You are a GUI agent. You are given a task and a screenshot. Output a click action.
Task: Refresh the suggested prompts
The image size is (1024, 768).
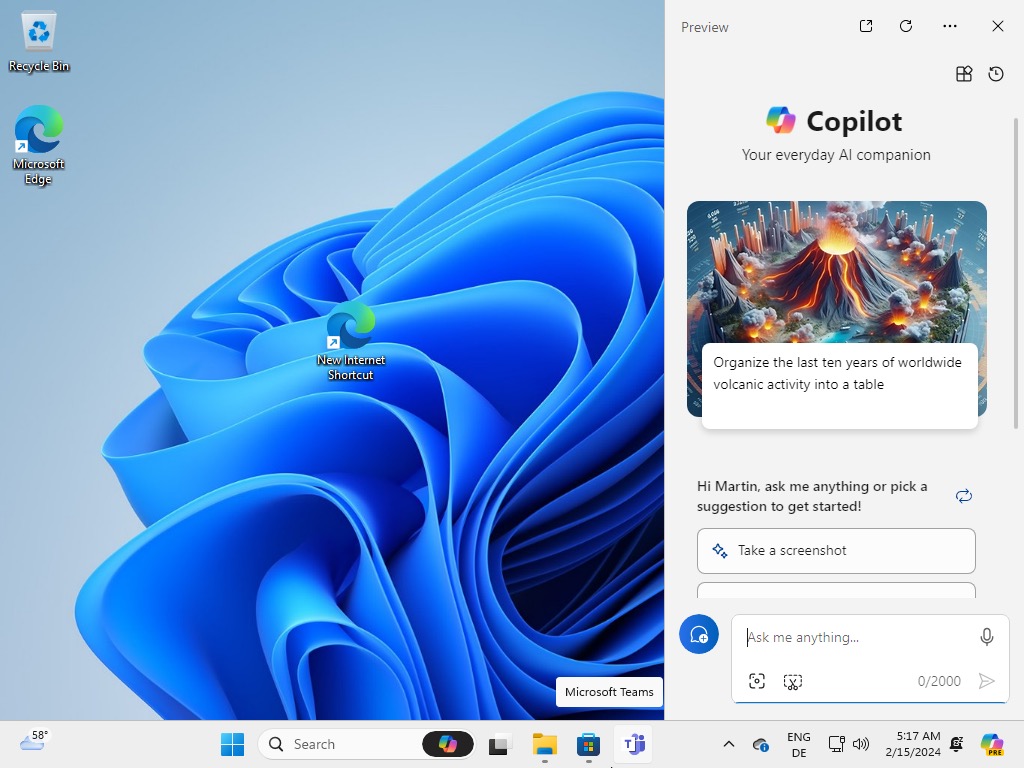click(963, 496)
